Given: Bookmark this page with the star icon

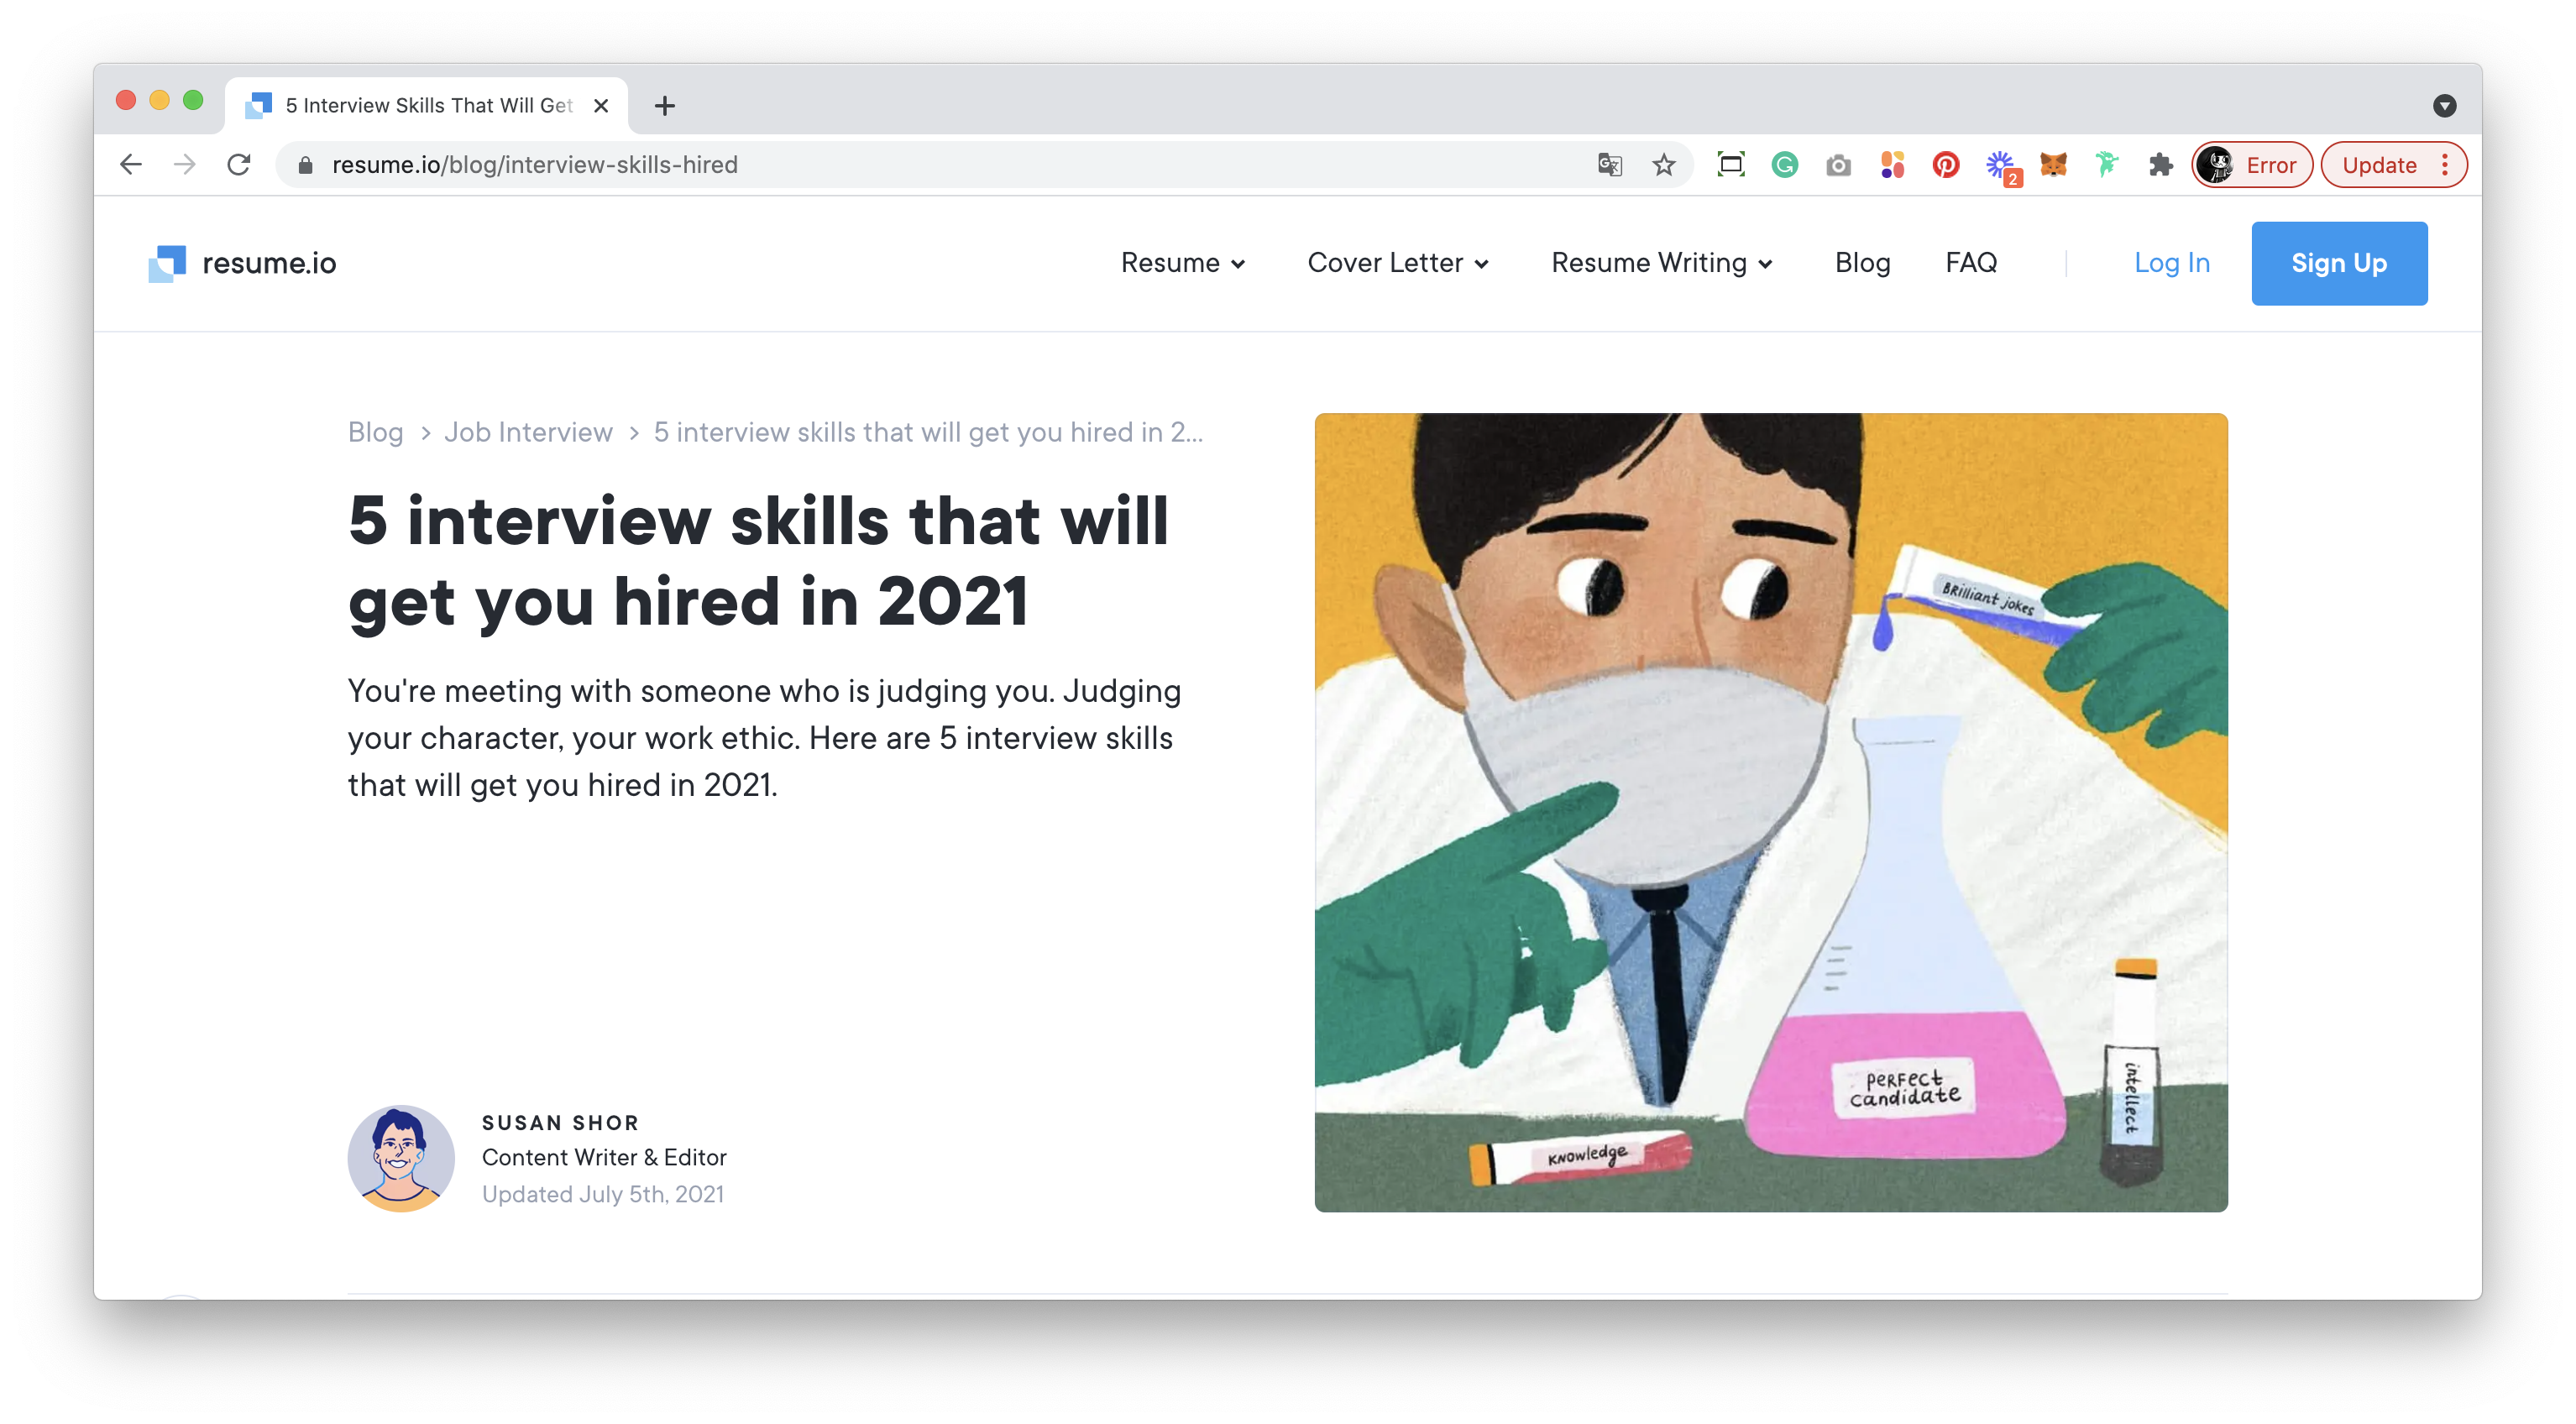Looking at the screenshot, I should [1663, 165].
